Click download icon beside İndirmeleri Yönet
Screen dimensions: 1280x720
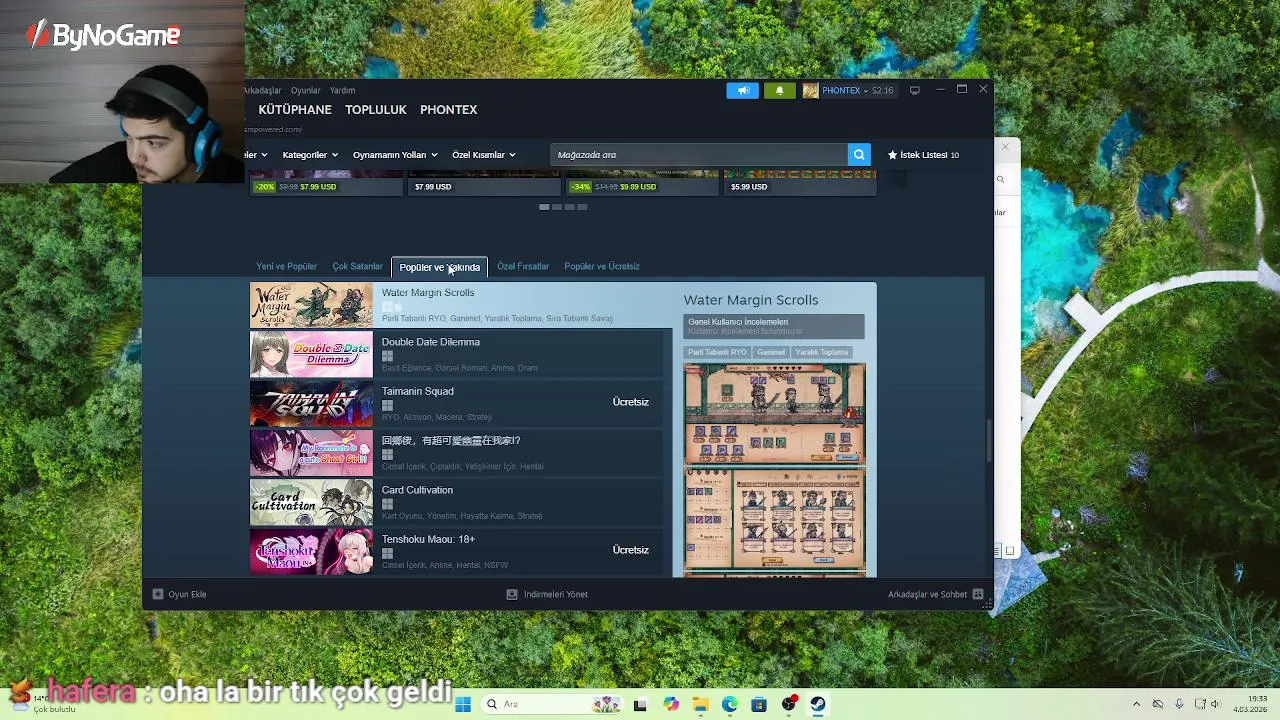(x=512, y=594)
